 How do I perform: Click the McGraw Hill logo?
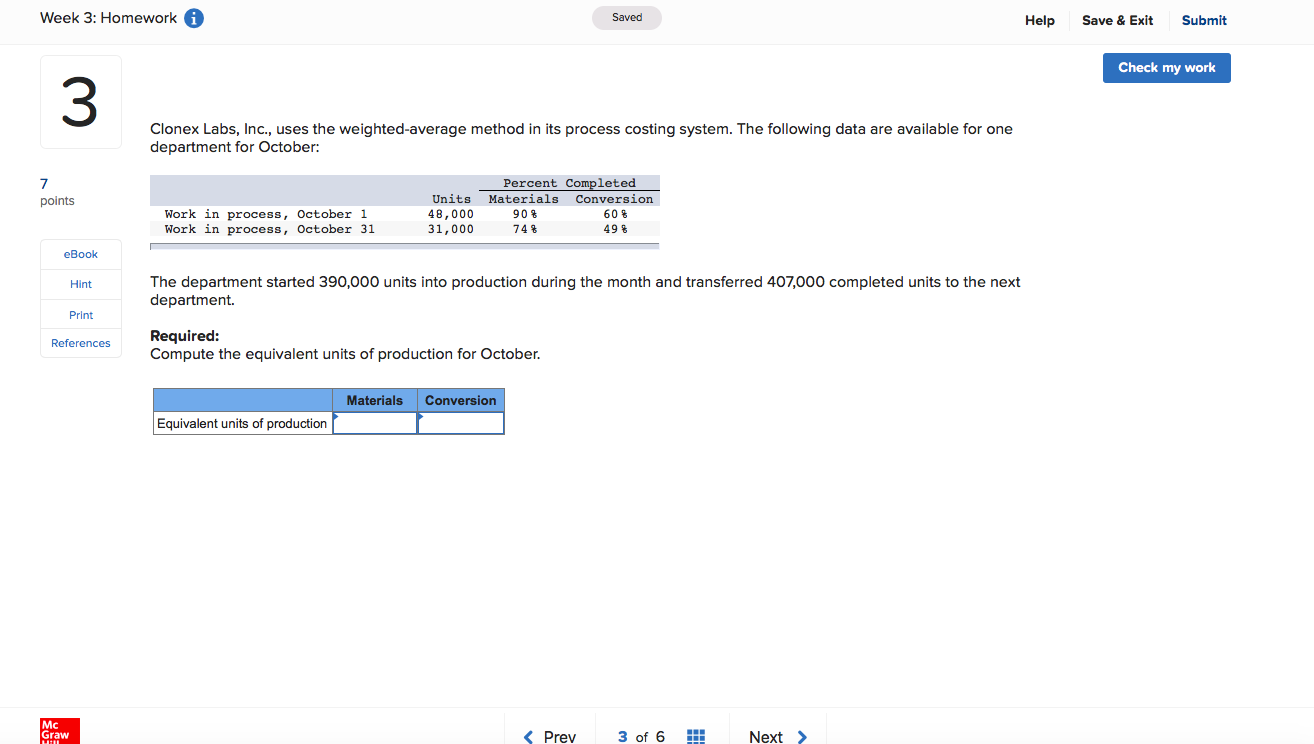(58, 731)
